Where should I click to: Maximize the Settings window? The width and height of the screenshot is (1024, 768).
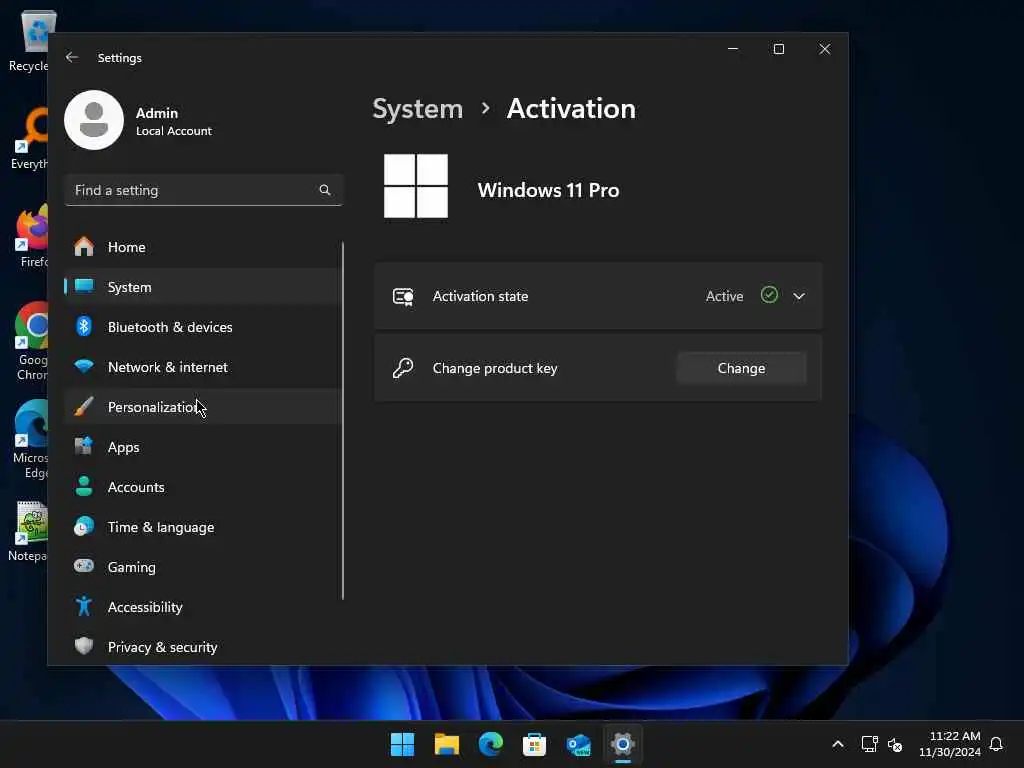(x=778, y=49)
